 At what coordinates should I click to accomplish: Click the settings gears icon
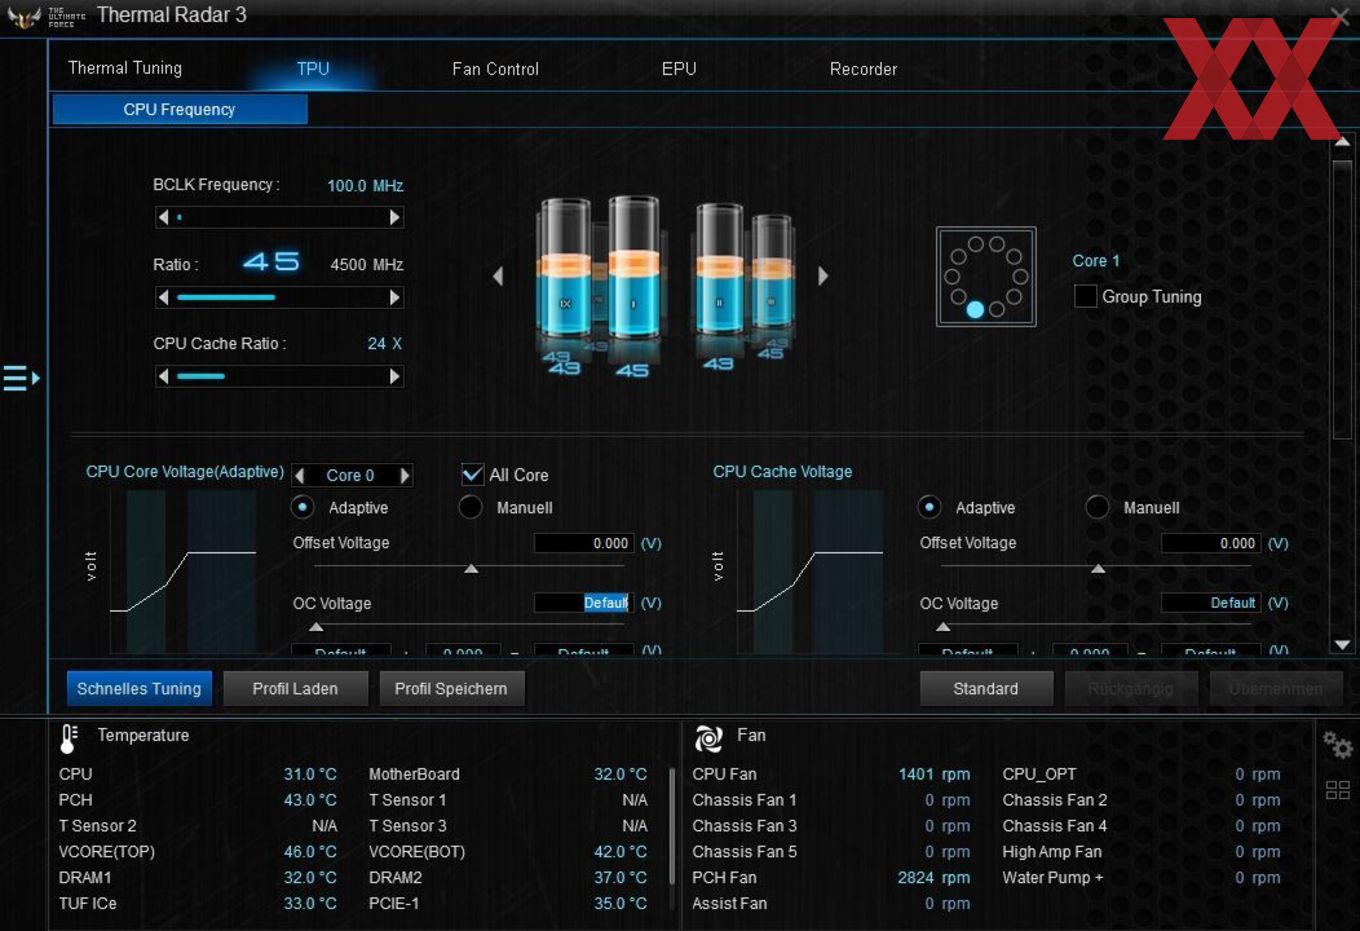pyautogui.click(x=1337, y=745)
